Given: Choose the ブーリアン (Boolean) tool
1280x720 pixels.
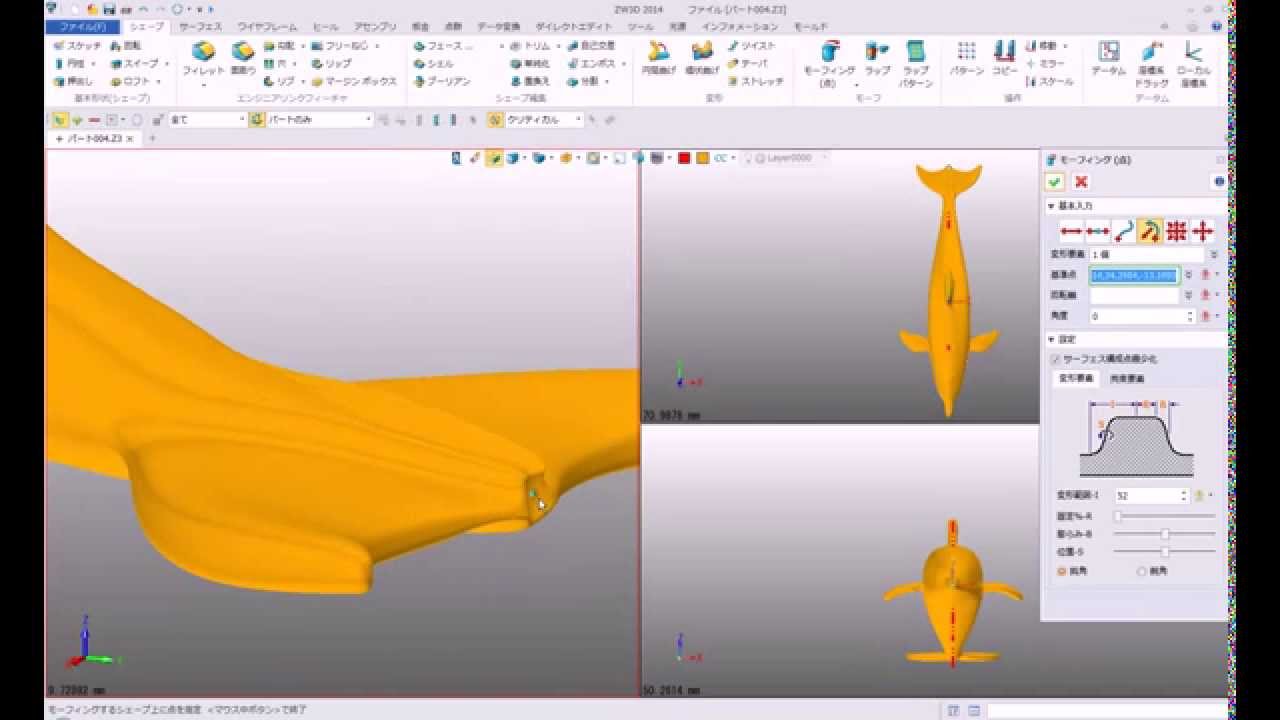Looking at the screenshot, I should pos(442,81).
